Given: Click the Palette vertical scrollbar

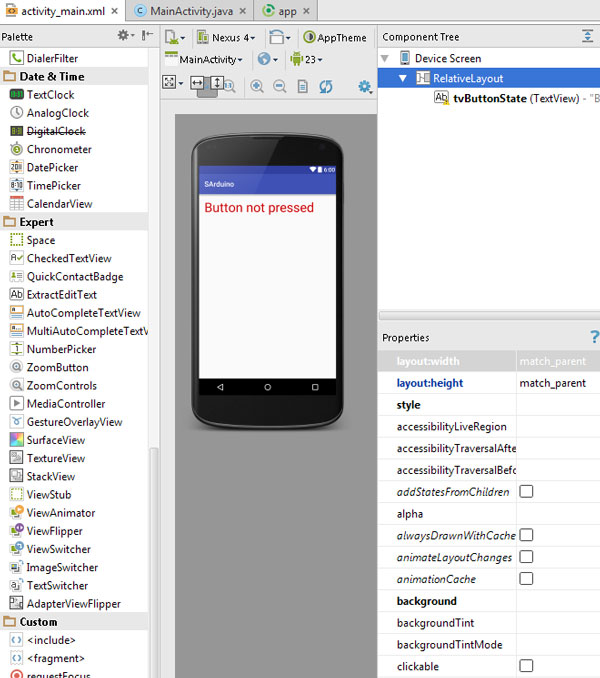Looking at the screenshot, I should [153, 562].
